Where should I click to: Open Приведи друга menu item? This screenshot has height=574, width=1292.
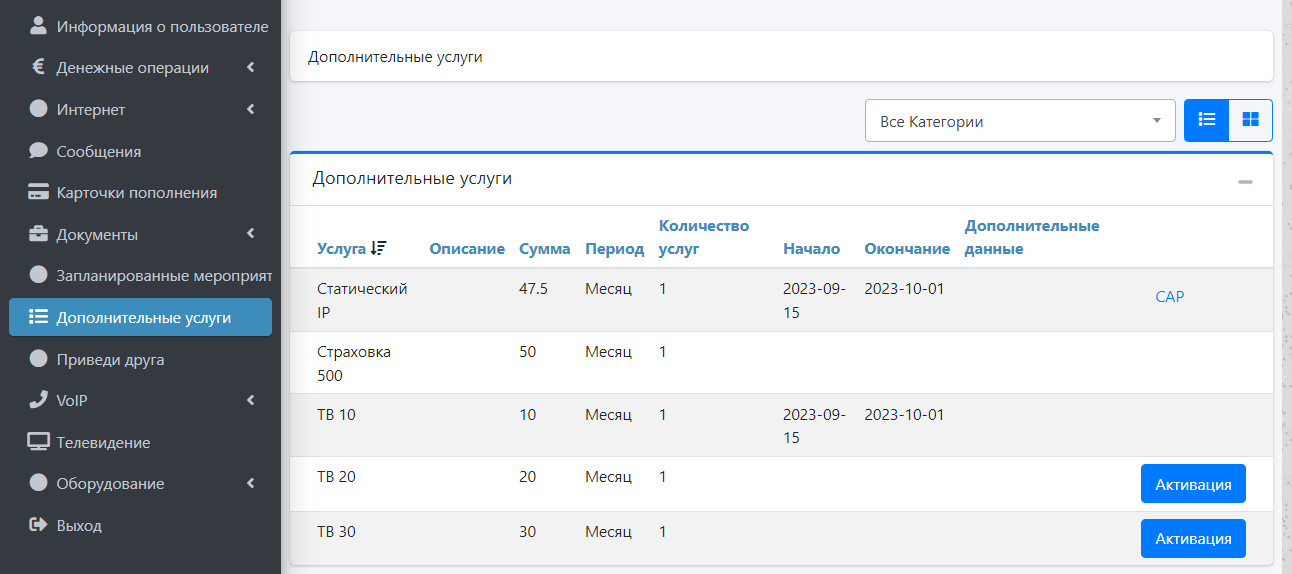pyautogui.click(x=110, y=359)
